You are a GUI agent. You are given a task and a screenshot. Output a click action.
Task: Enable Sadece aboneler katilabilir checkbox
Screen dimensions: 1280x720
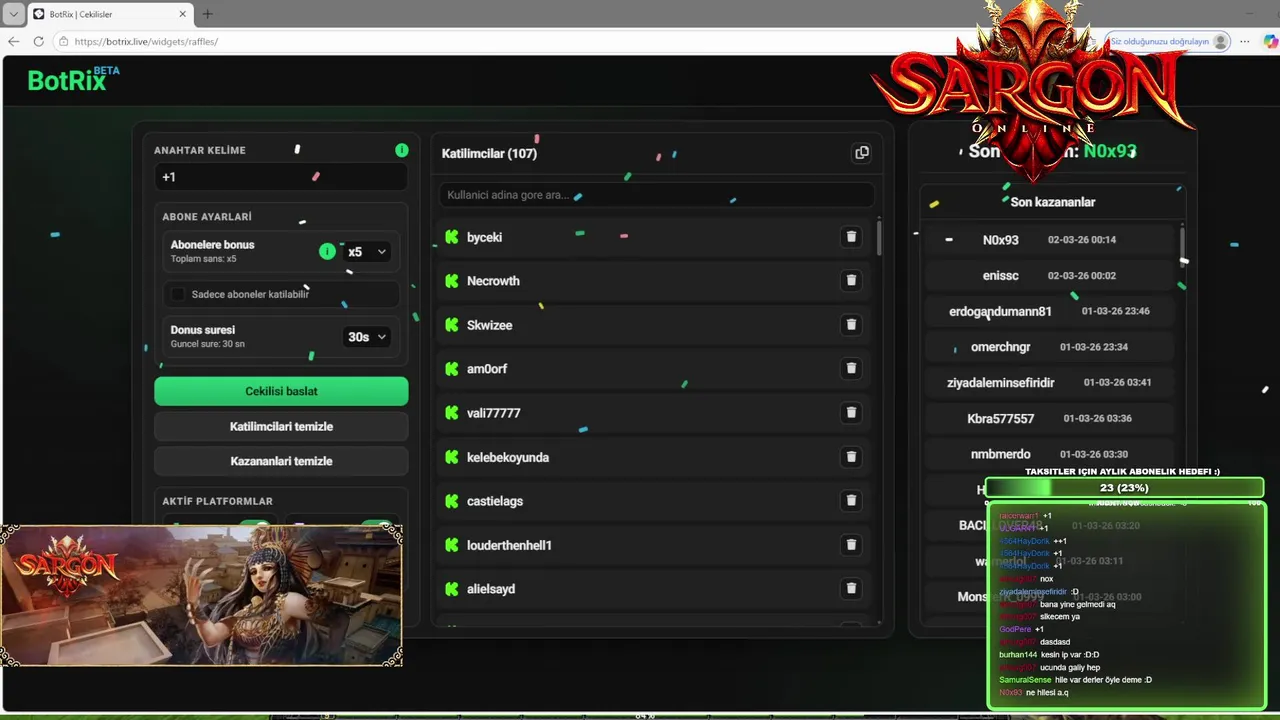click(x=178, y=294)
